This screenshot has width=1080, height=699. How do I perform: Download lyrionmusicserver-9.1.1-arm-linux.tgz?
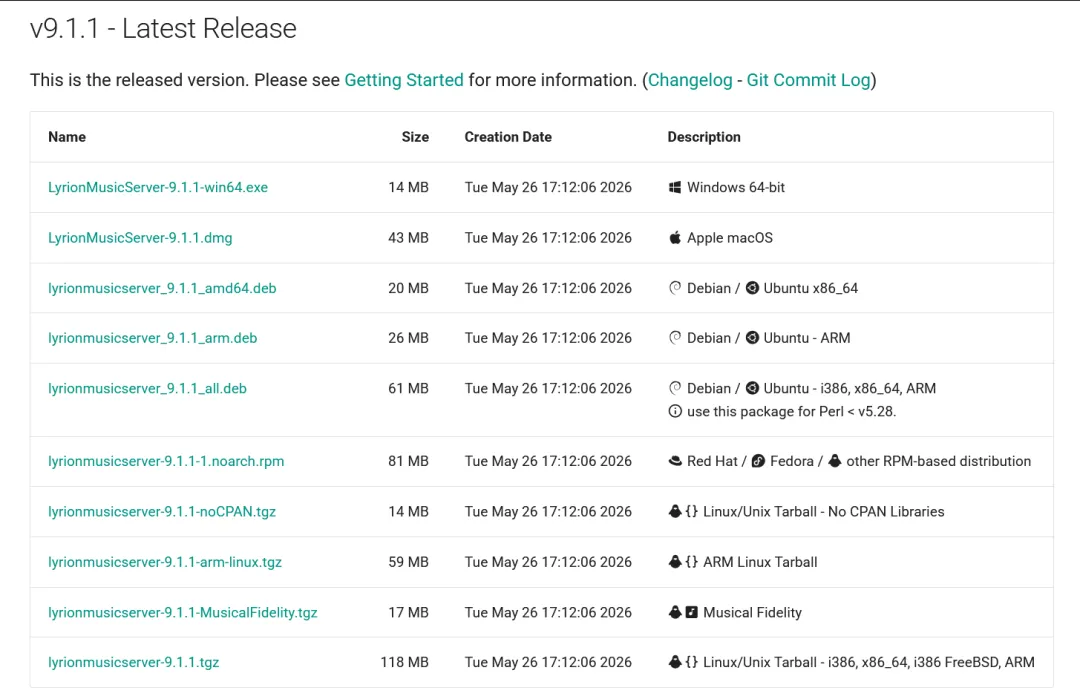tap(165, 562)
